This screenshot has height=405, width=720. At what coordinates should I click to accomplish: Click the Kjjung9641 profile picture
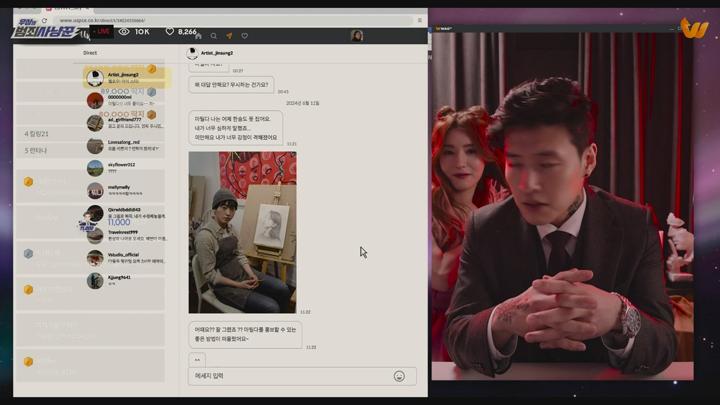(x=95, y=281)
